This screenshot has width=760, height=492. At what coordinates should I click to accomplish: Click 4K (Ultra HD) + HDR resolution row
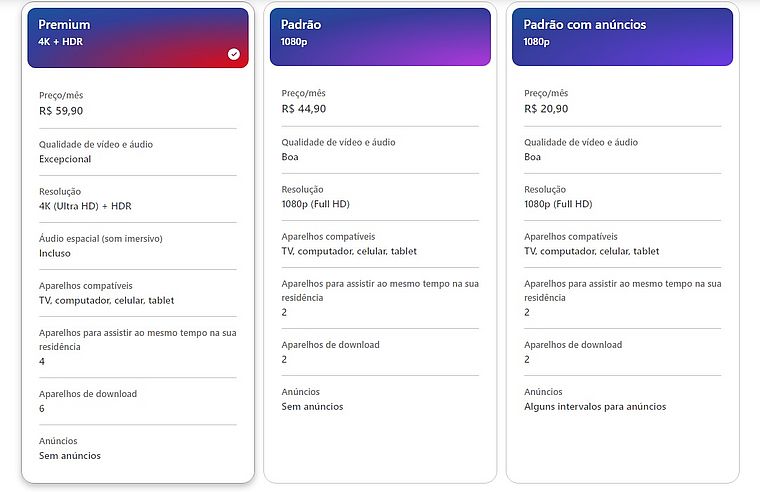click(85, 206)
